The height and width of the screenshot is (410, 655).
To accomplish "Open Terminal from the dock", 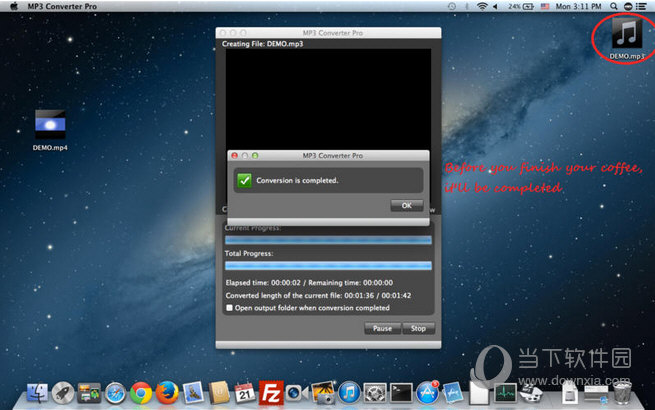I will 401,393.
